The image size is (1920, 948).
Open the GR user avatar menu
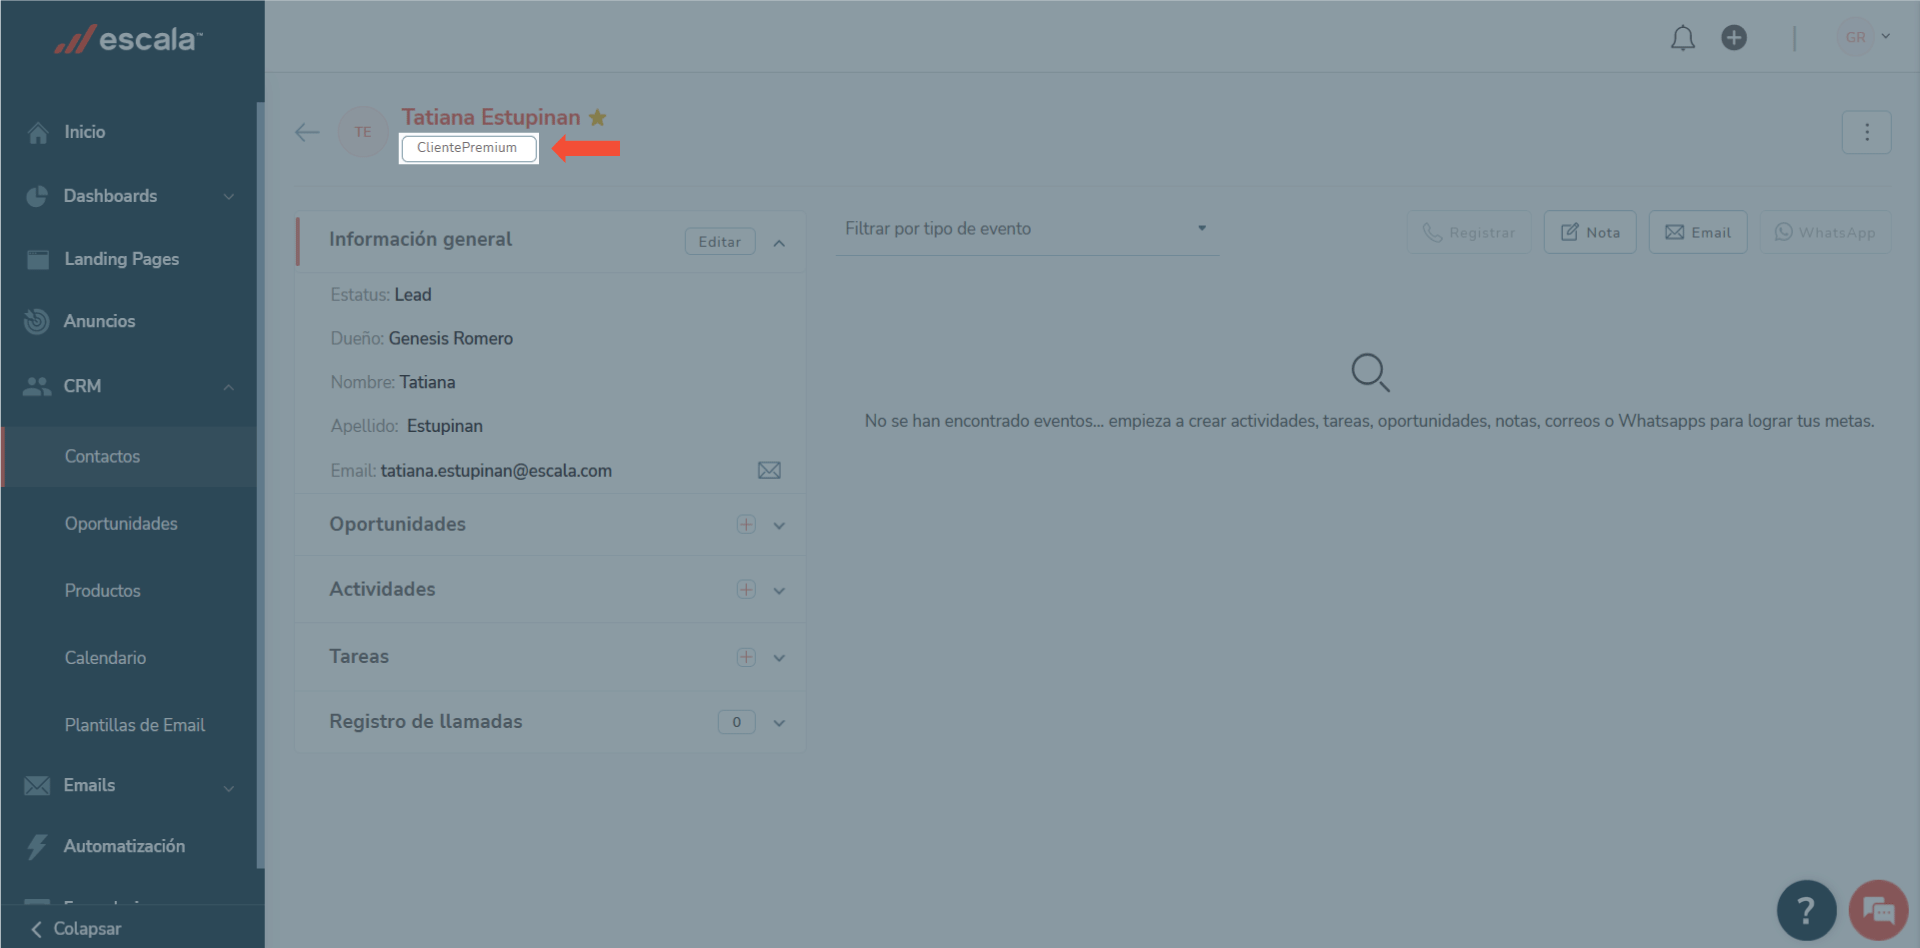1855,38
